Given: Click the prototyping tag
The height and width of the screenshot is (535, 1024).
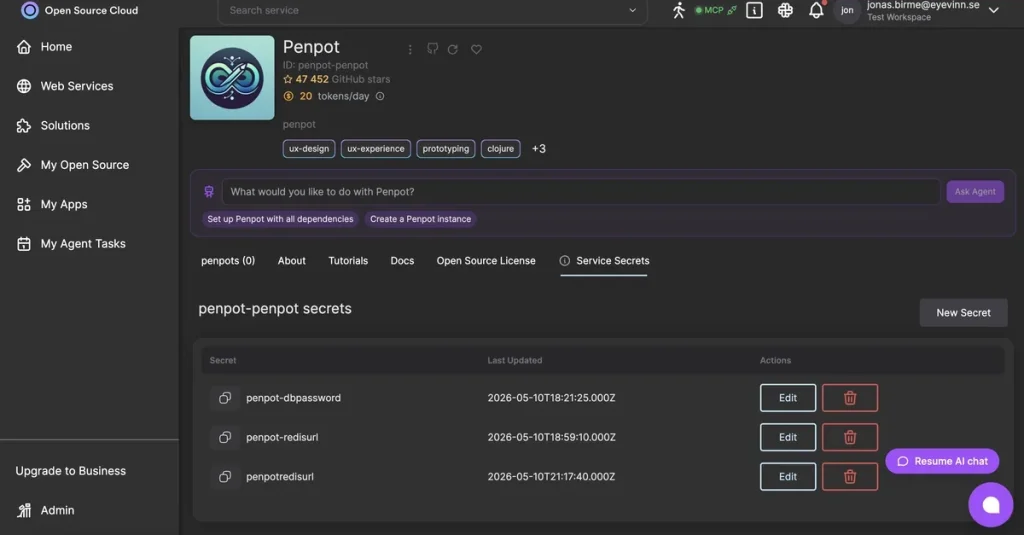Looking at the screenshot, I should coord(445,149).
